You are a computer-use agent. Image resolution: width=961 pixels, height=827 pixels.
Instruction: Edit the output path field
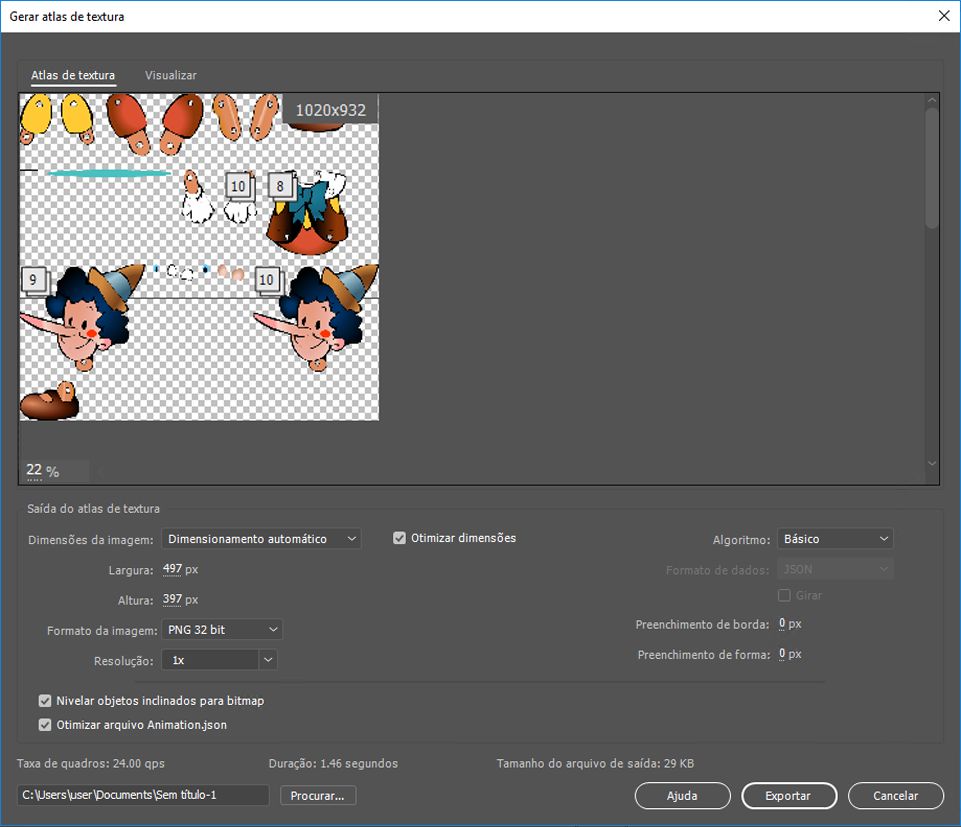pyautogui.click(x=143, y=795)
